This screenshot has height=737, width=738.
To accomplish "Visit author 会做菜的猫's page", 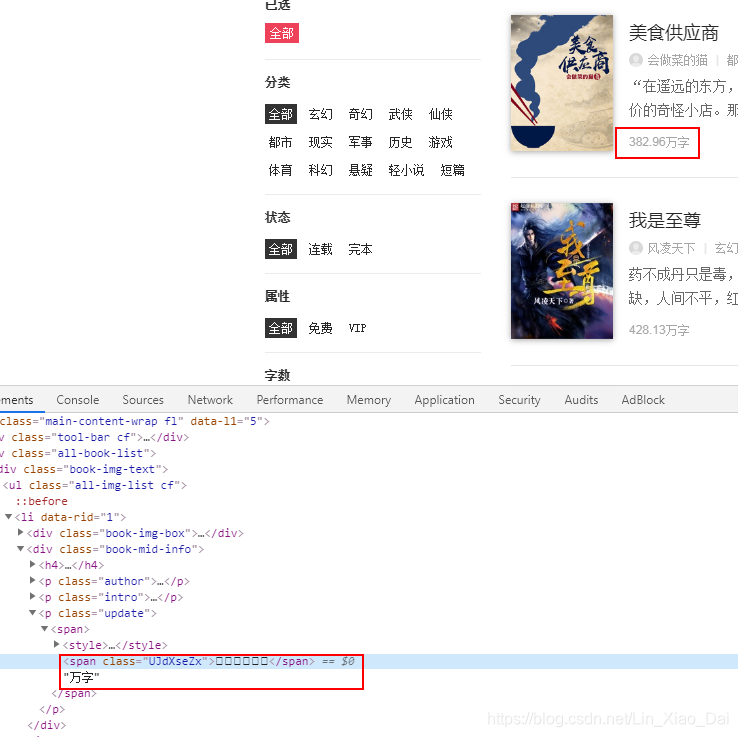I will coord(677,60).
